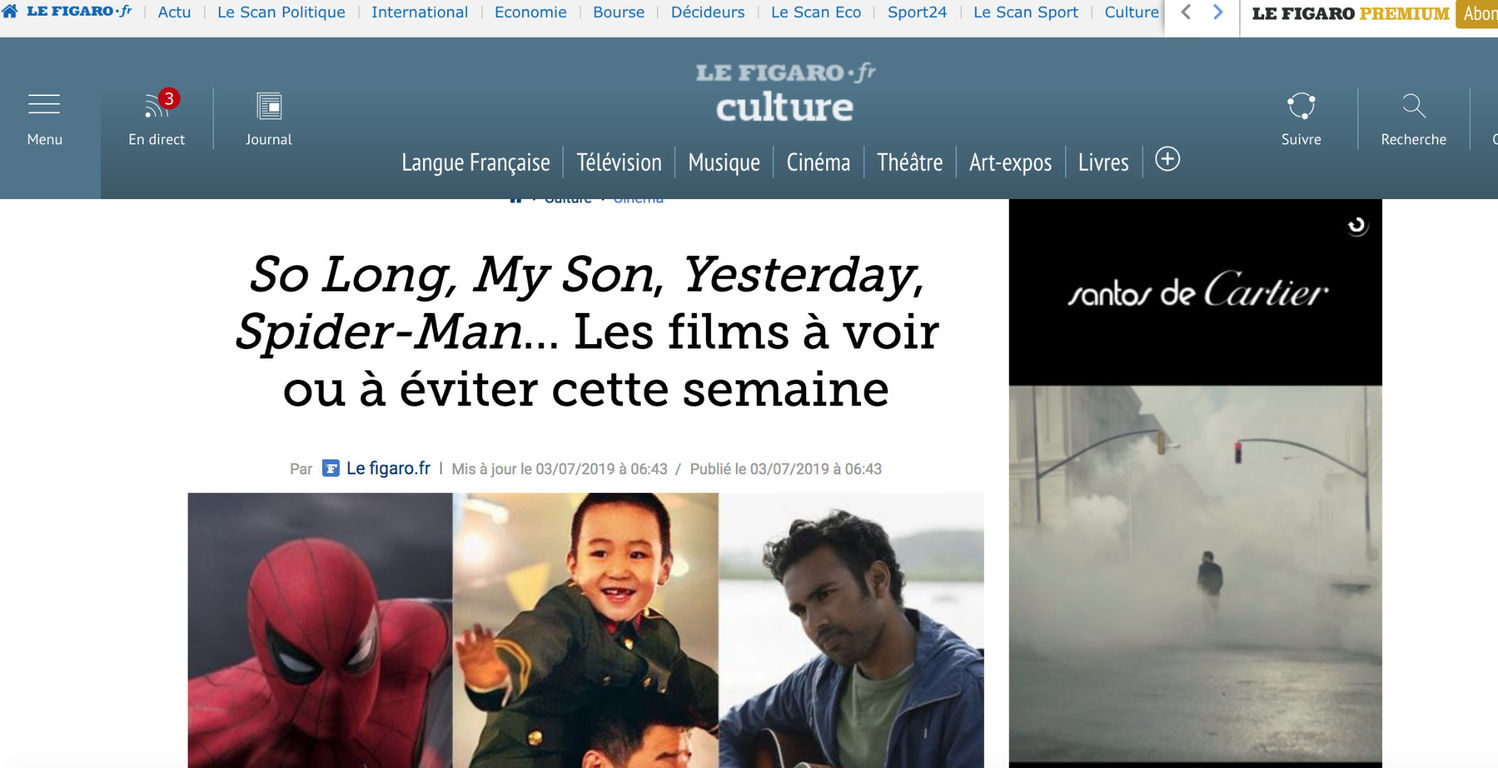Select the Télévision menu item

619,162
